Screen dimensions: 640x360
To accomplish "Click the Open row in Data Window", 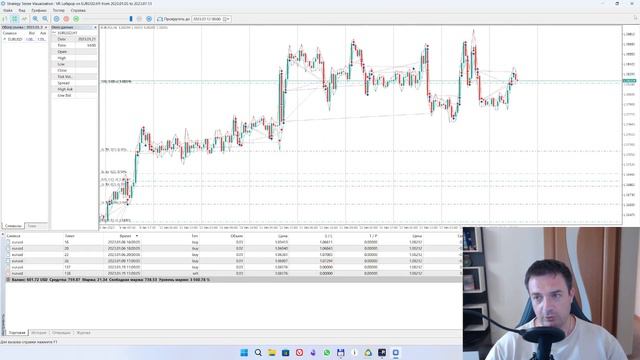I will point(74,52).
